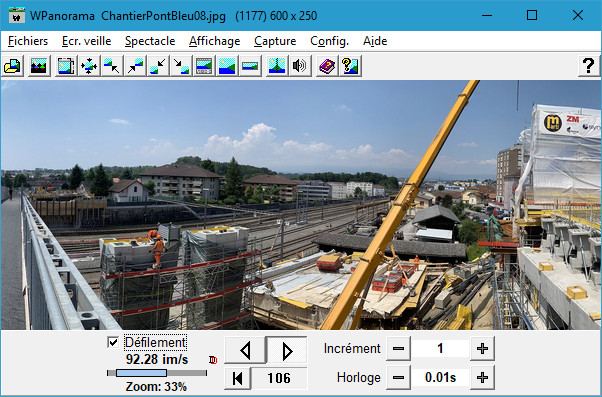Open the Aide menu
602x397 pixels.
375,41
